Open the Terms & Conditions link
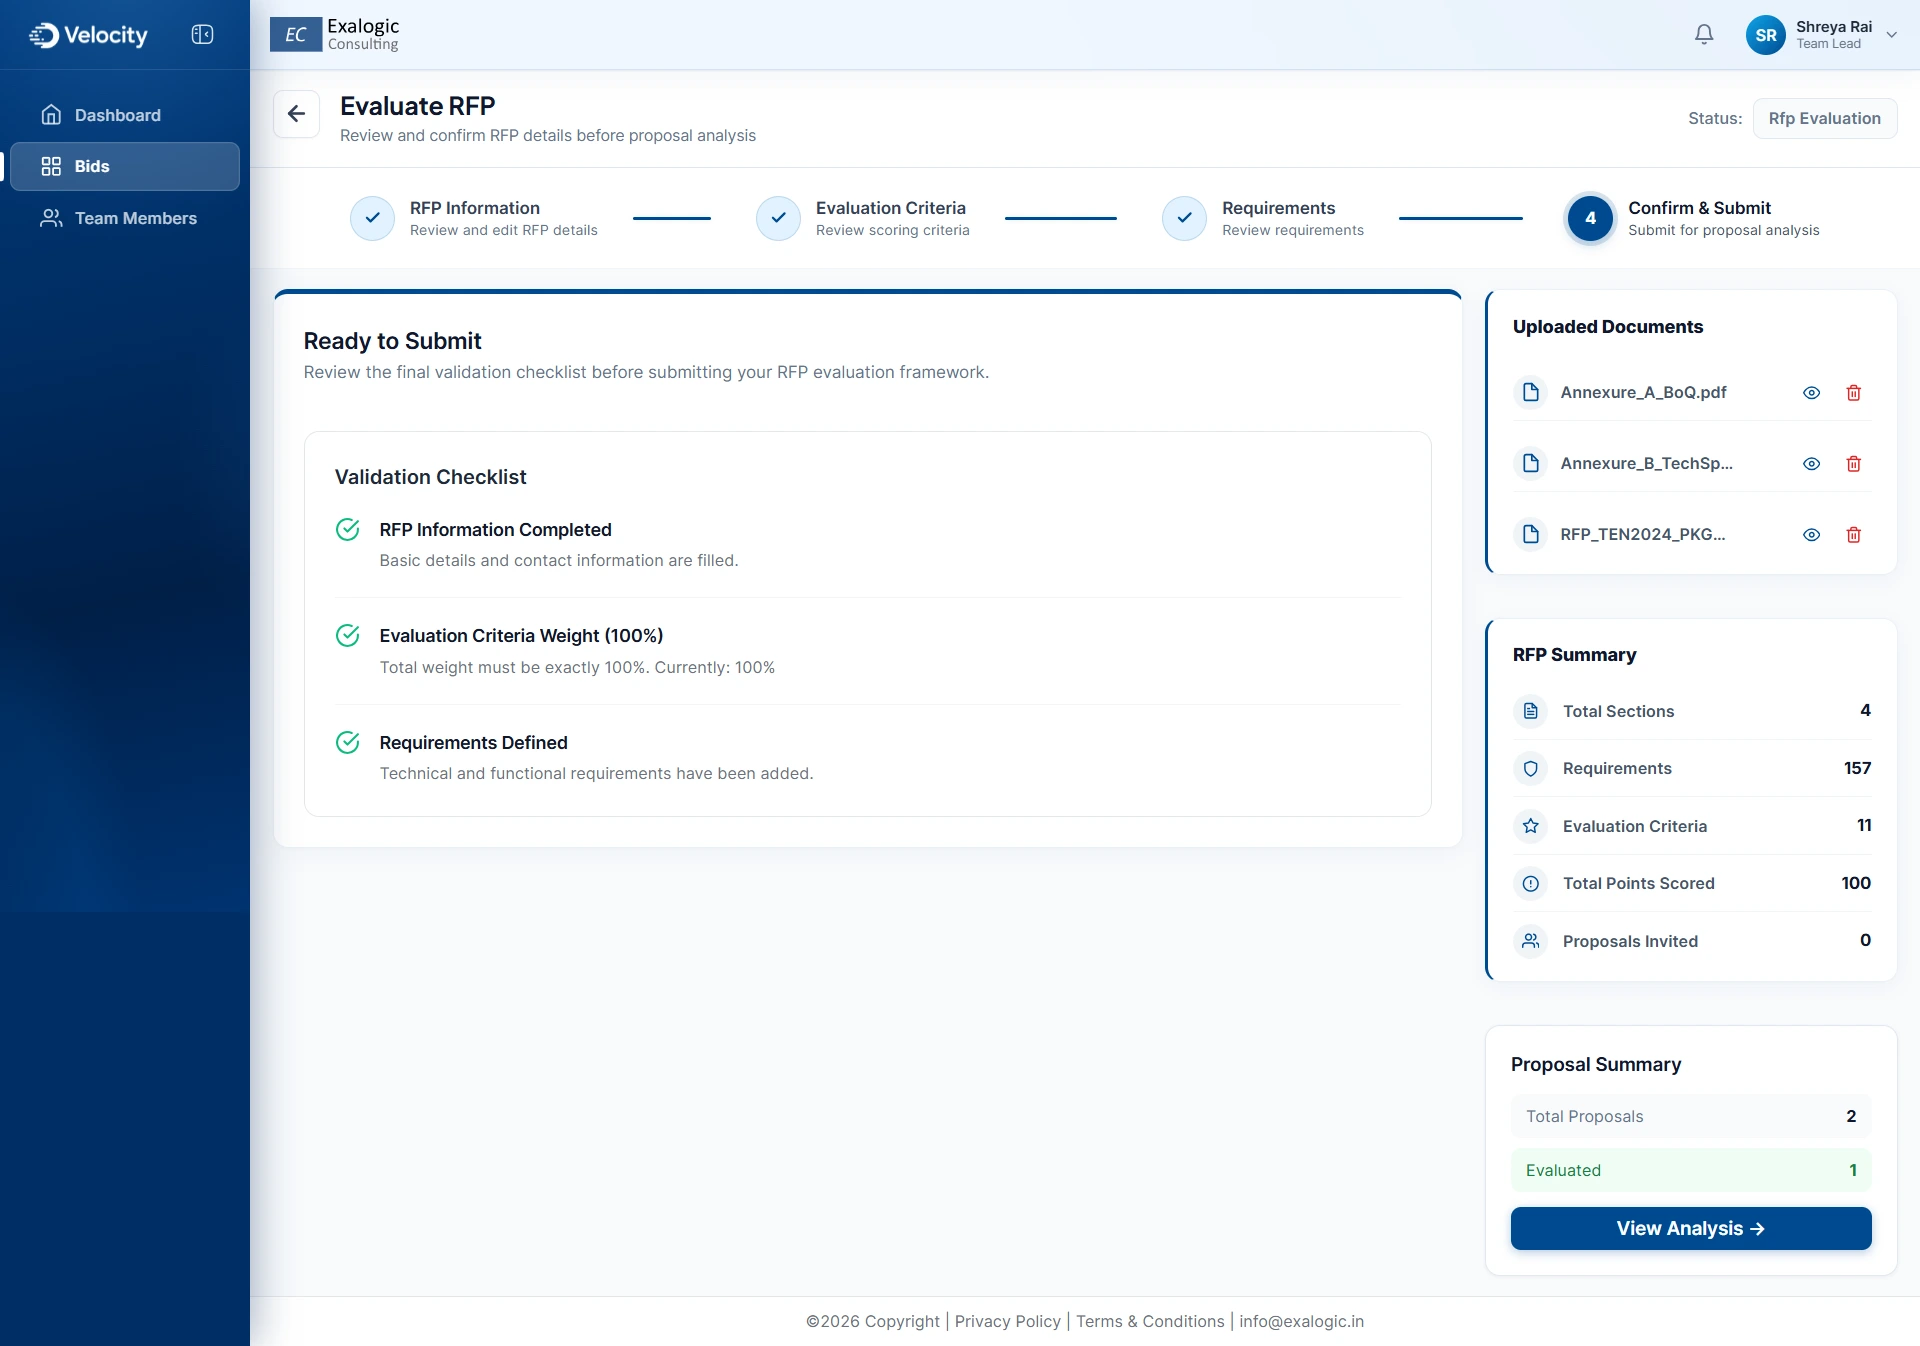Viewport: 1920px width, 1346px height. pyautogui.click(x=1150, y=1322)
